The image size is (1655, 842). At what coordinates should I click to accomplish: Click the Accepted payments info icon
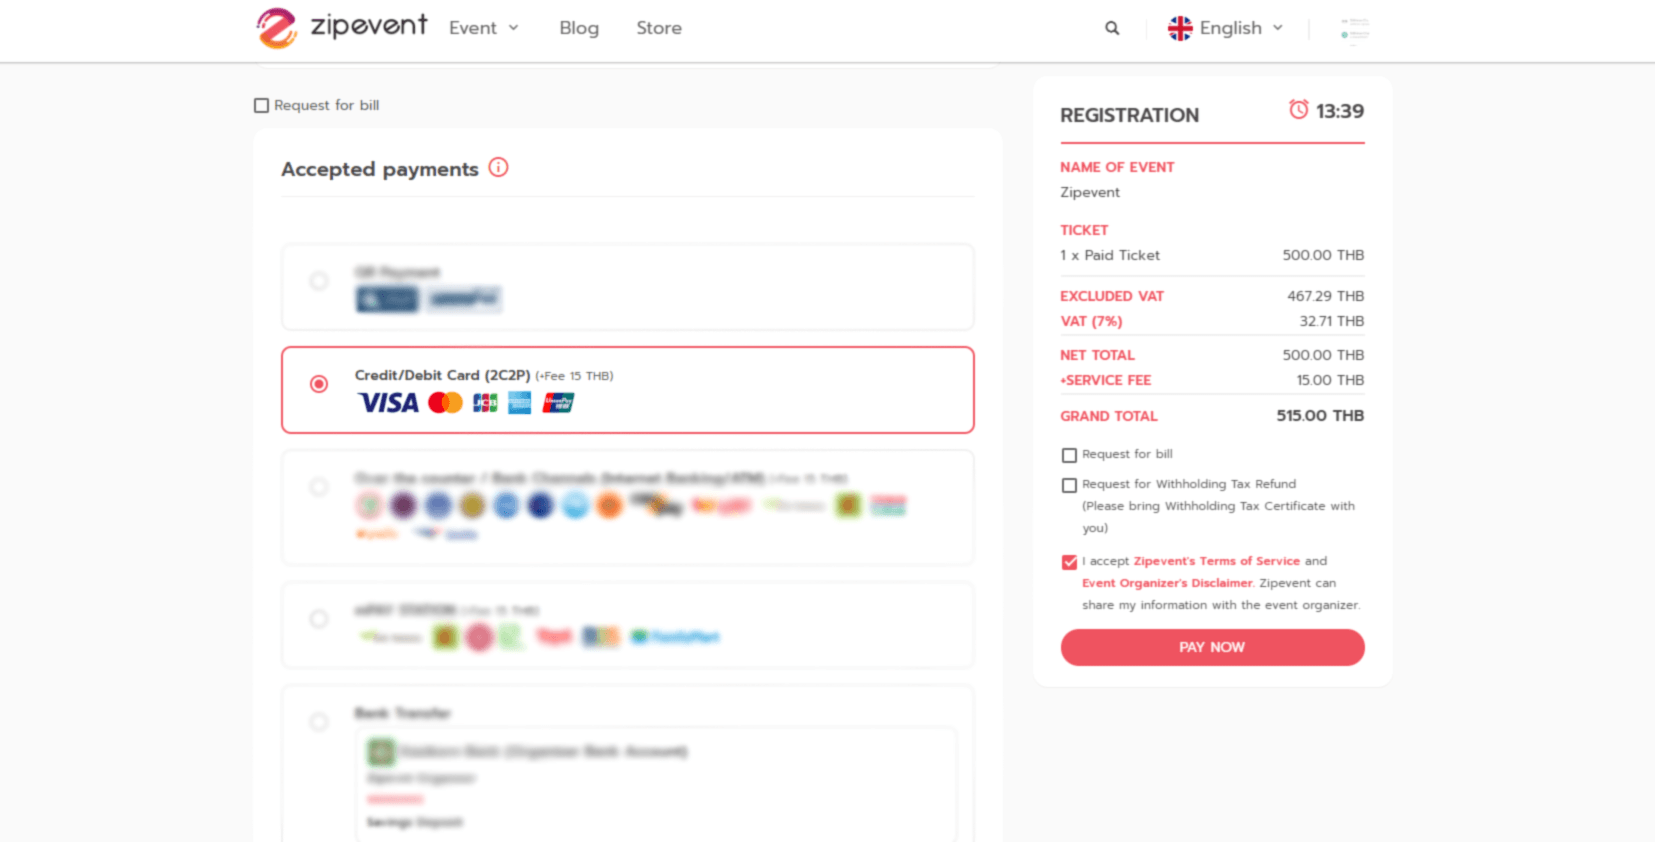(x=498, y=168)
